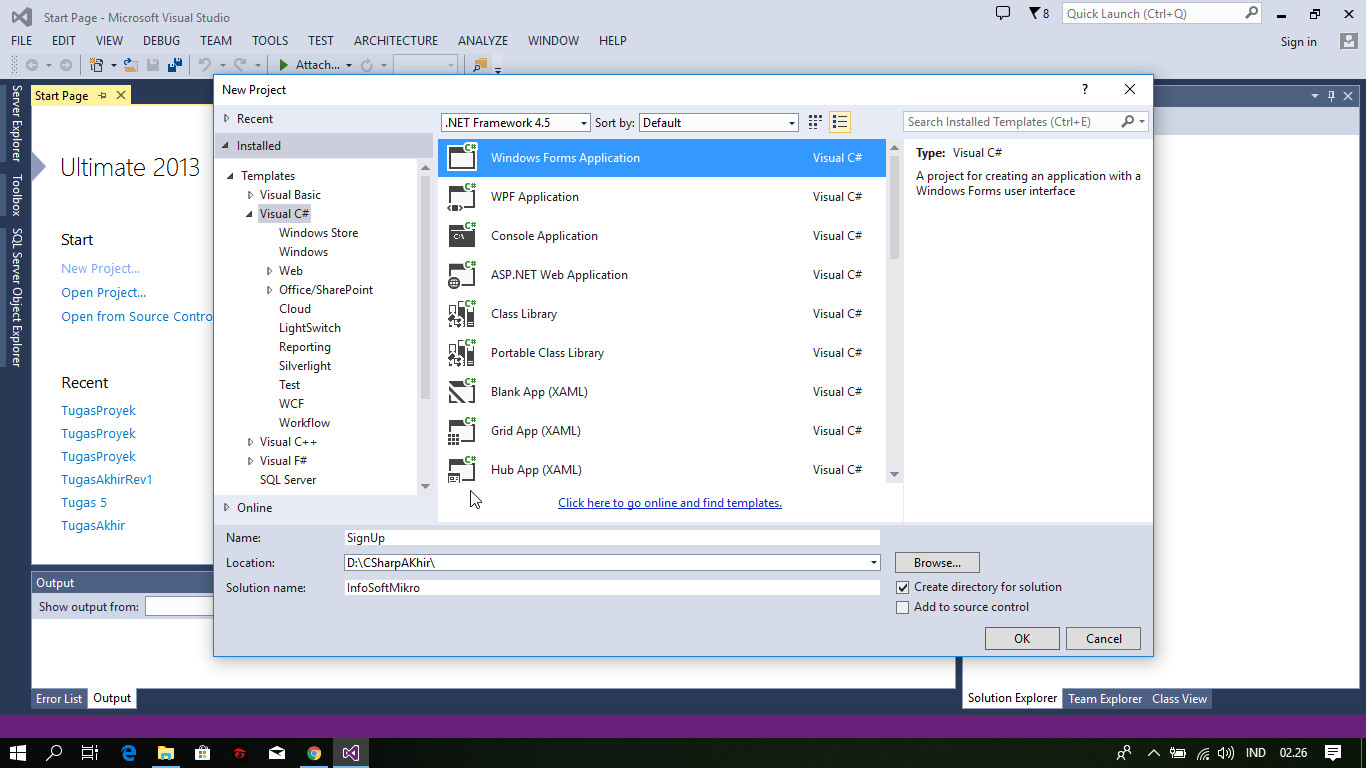The height and width of the screenshot is (768, 1366).
Task: Expand the Web node under Visual C#
Action: (270, 271)
